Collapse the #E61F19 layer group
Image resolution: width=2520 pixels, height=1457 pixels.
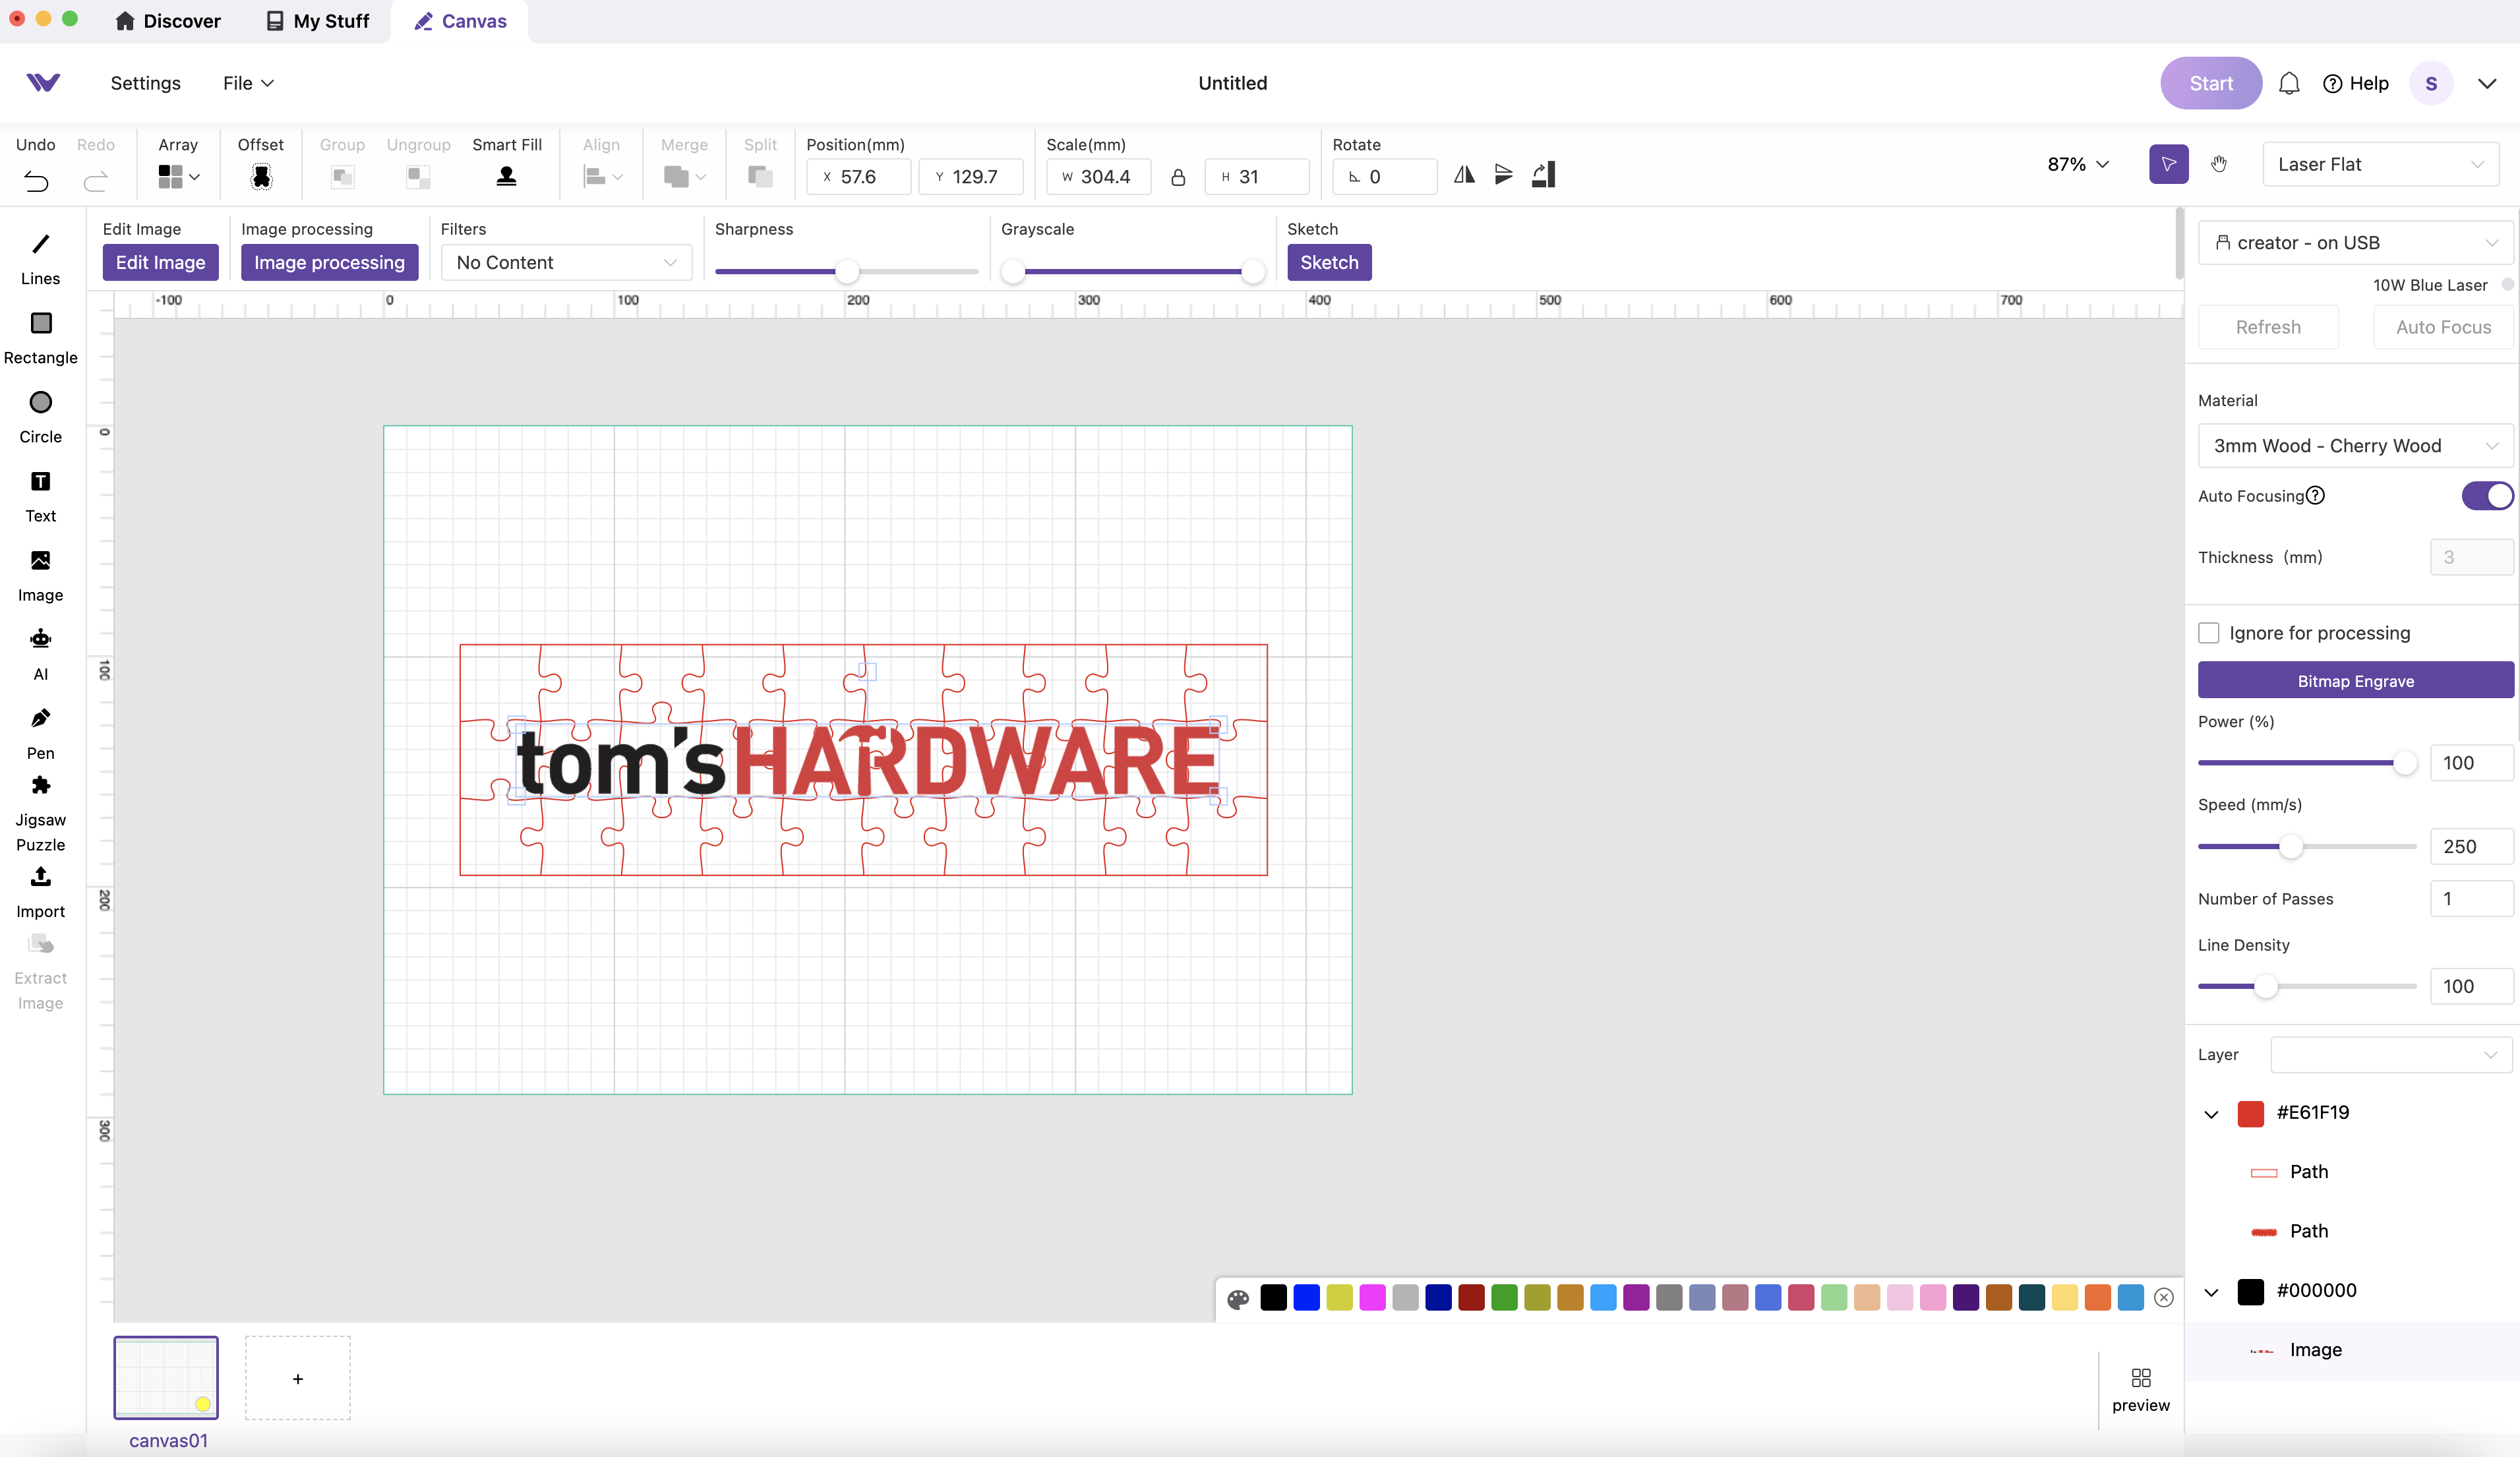pos(2211,1114)
